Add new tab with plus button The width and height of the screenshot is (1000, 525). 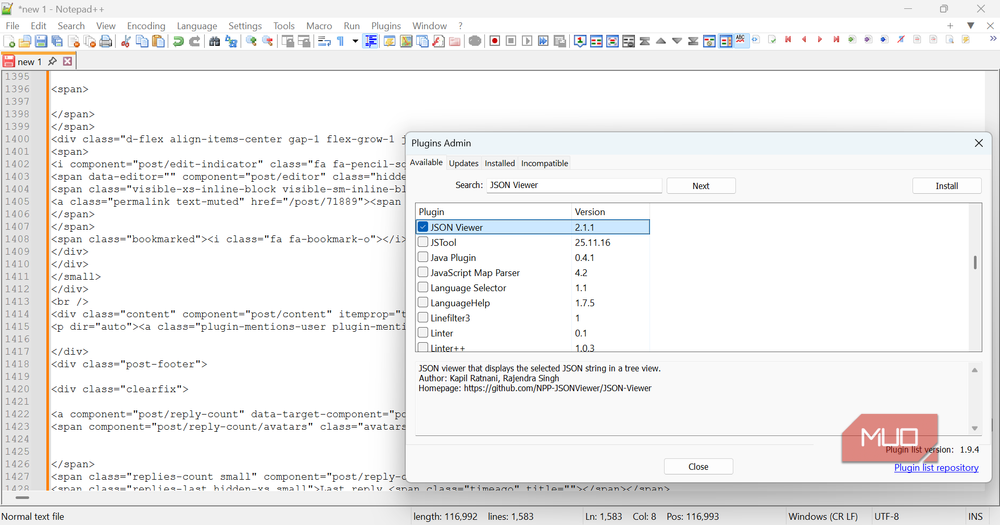950,26
